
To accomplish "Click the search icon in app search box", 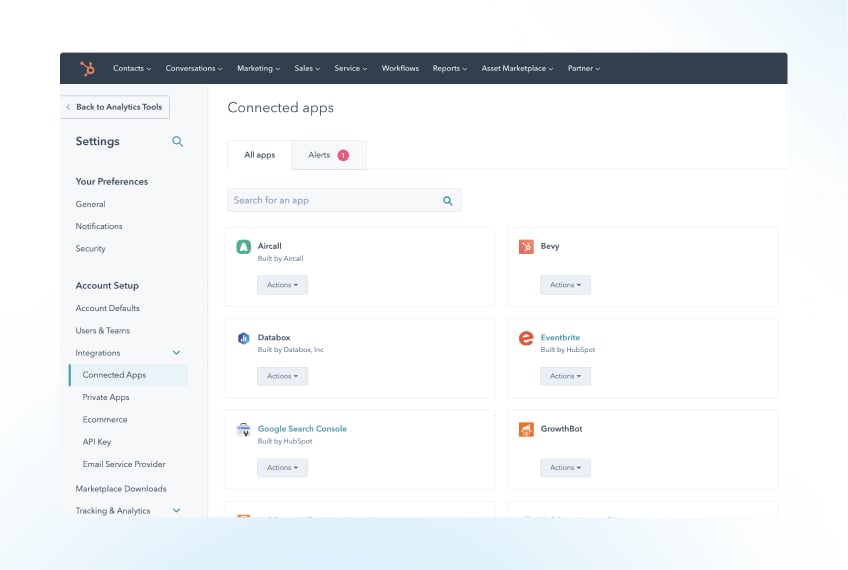I will point(448,201).
